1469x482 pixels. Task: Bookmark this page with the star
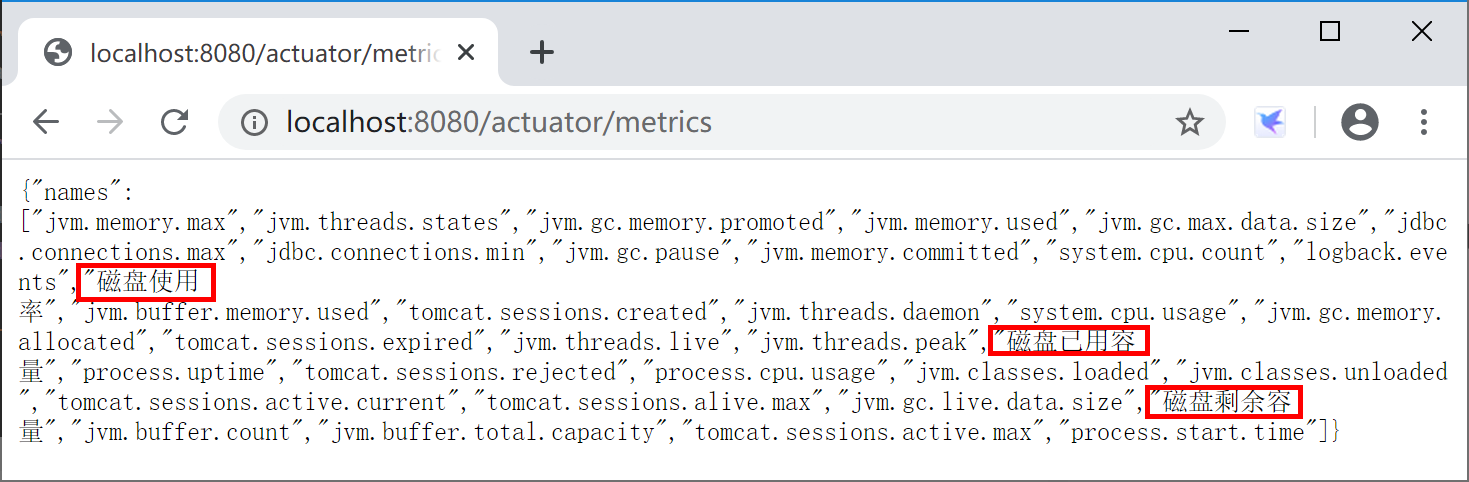click(x=1189, y=123)
